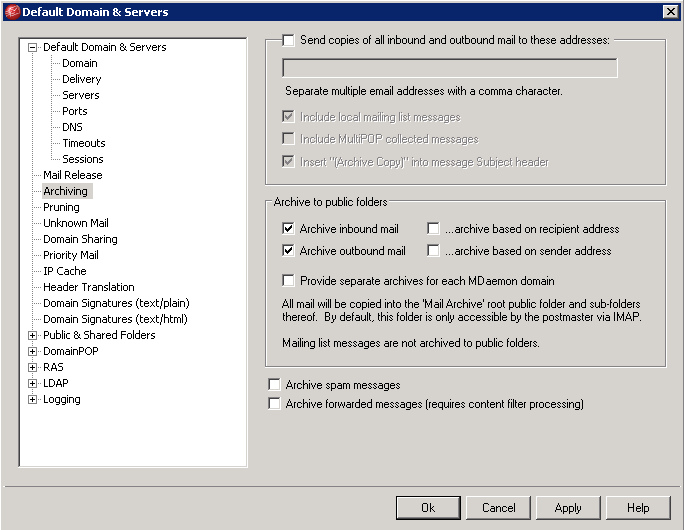Open the Pruning settings page

pyautogui.click(x=61, y=207)
